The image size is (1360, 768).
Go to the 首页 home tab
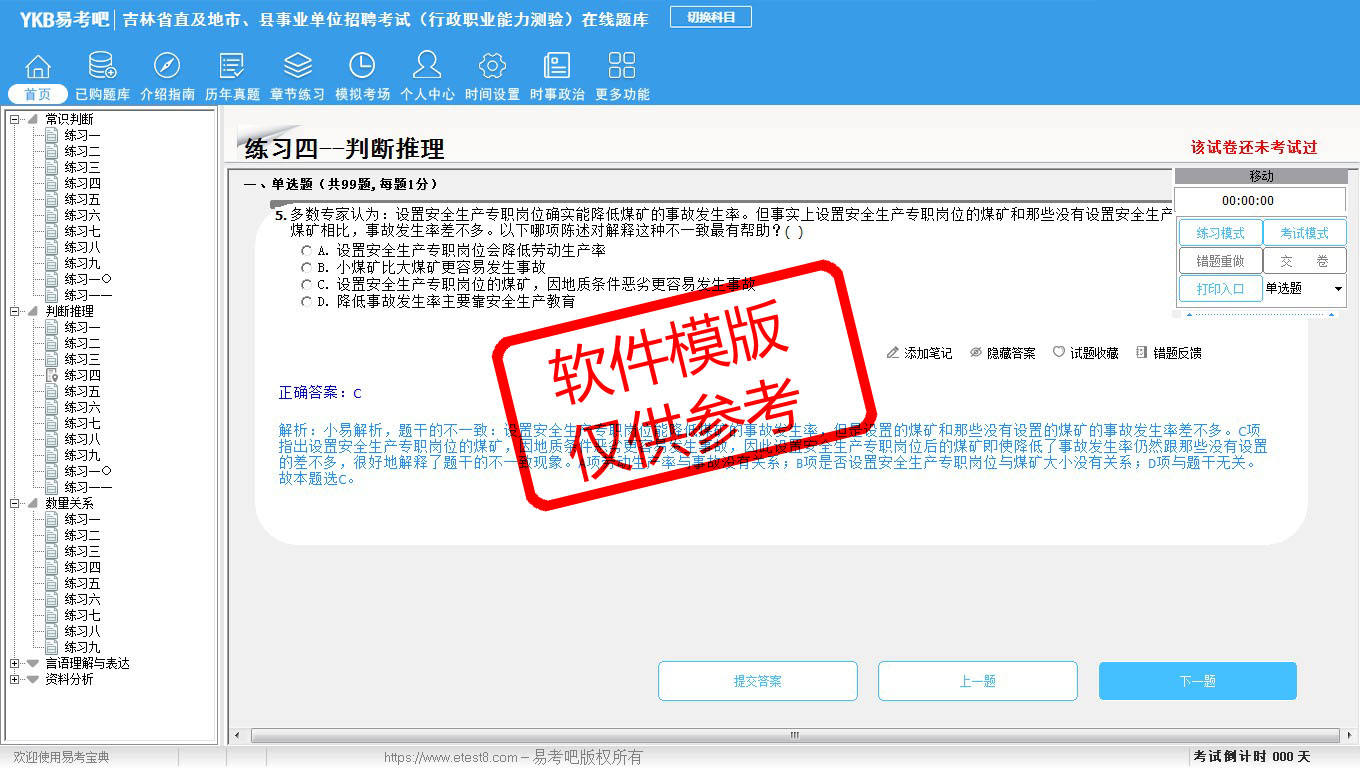coord(38,94)
